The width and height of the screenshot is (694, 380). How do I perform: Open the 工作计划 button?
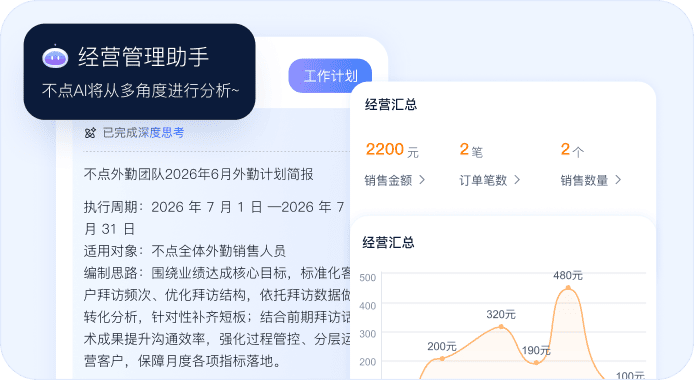330,76
